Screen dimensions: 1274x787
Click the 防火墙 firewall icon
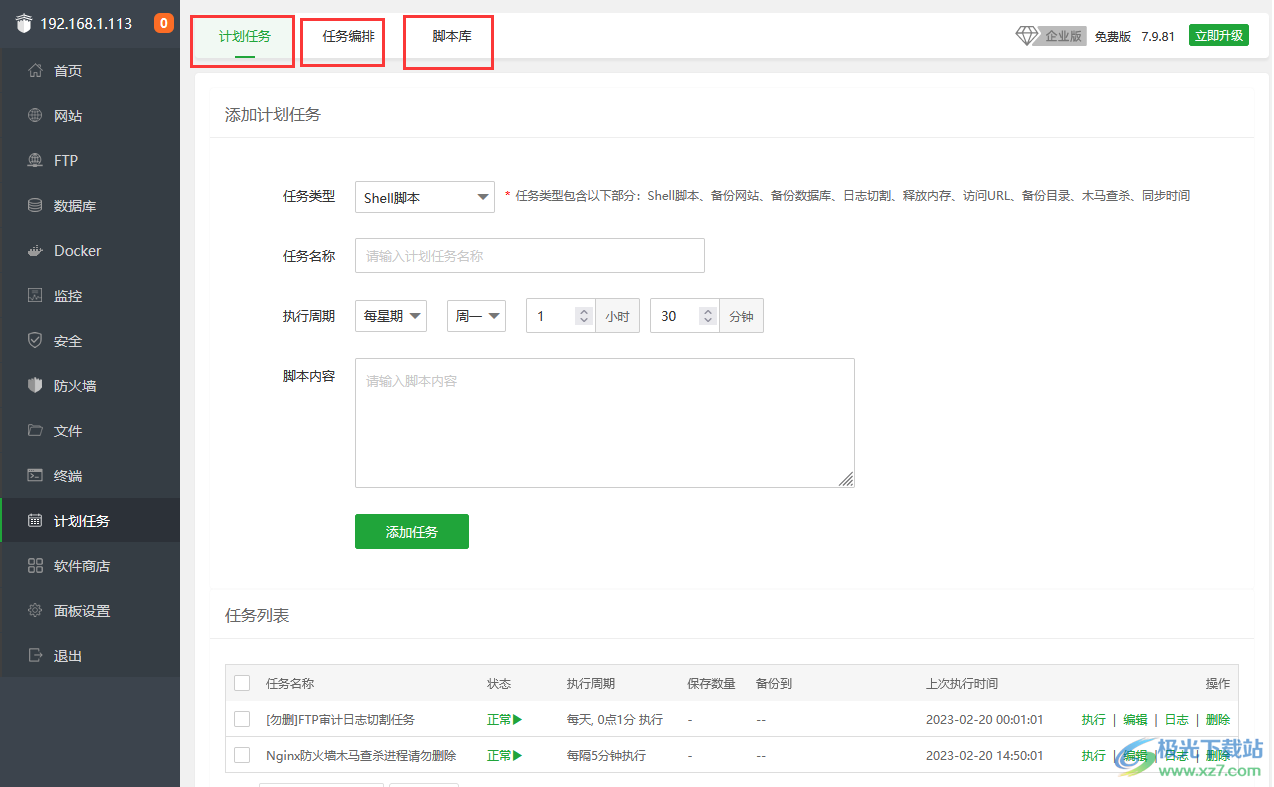pos(35,386)
